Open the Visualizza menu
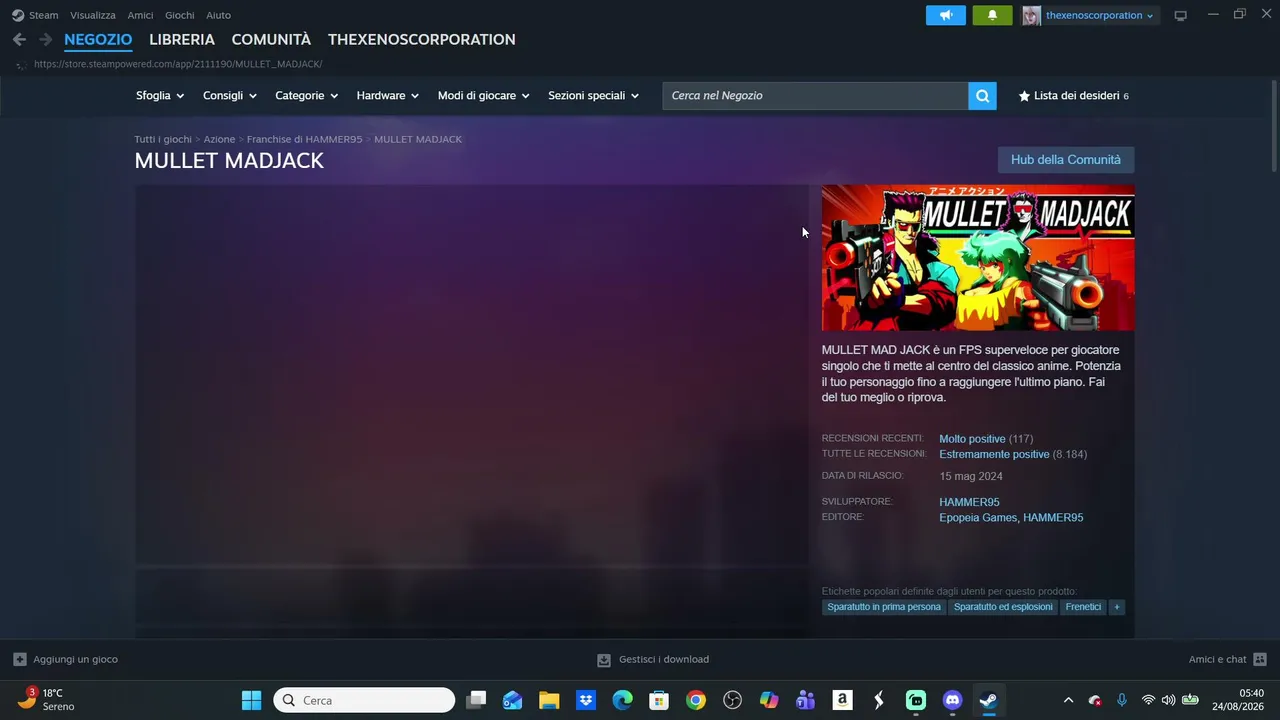Image resolution: width=1280 pixels, height=720 pixels. tap(93, 15)
